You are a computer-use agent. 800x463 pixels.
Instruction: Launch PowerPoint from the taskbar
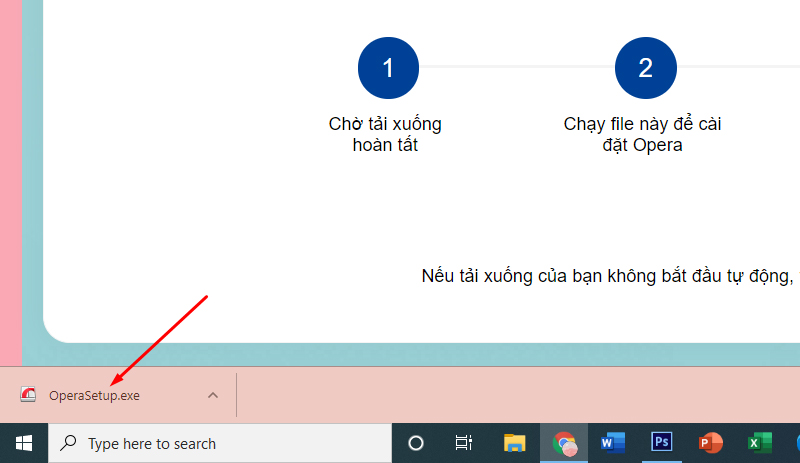tap(710, 443)
